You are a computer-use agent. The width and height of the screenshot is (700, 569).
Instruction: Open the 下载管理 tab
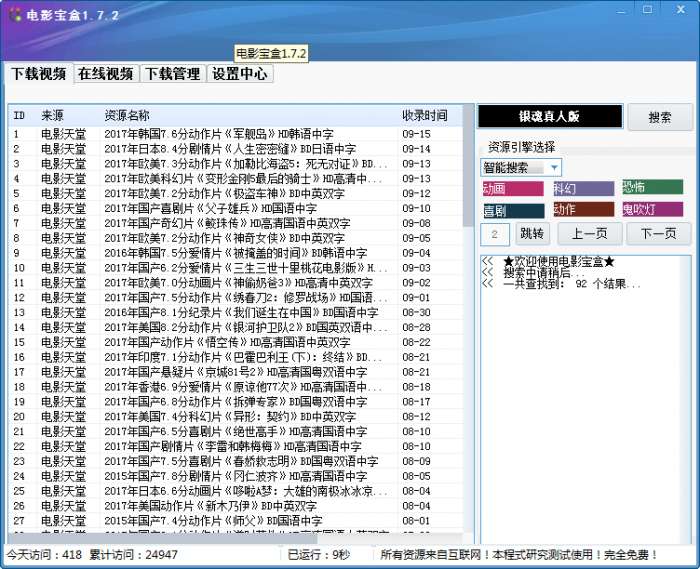[x=173, y=74]
